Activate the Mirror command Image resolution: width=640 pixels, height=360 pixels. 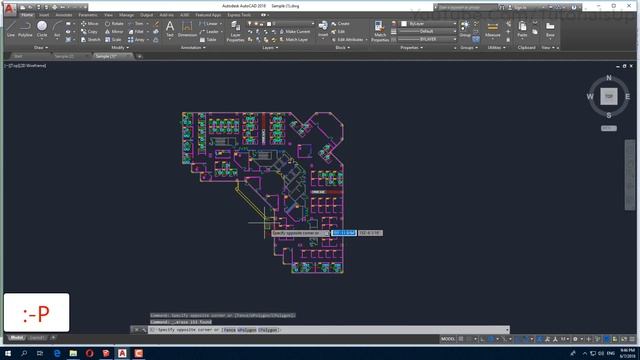[113, 31]
